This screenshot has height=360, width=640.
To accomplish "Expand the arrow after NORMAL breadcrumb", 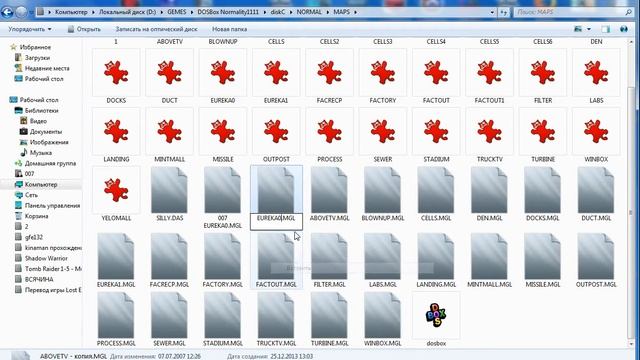I will point(328,12).
